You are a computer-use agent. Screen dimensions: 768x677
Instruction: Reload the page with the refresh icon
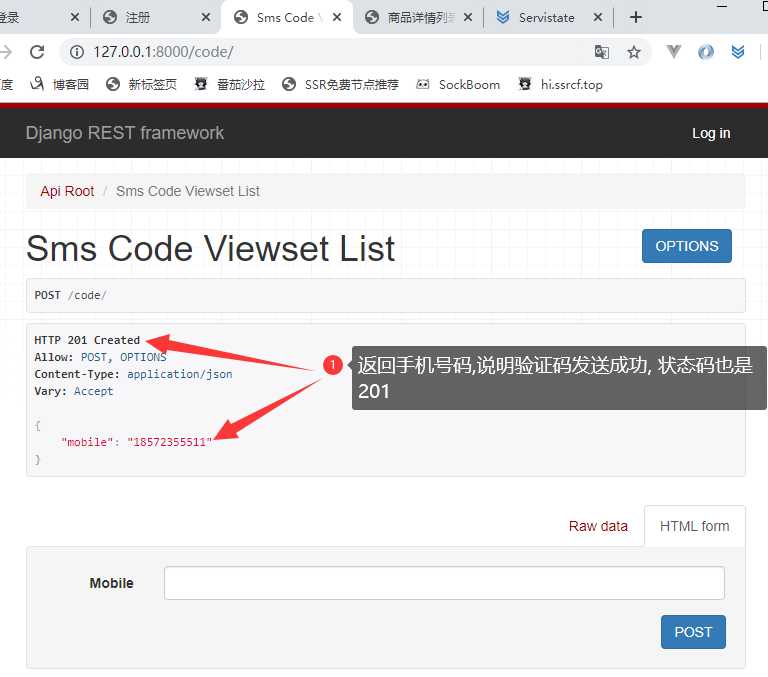37,52
